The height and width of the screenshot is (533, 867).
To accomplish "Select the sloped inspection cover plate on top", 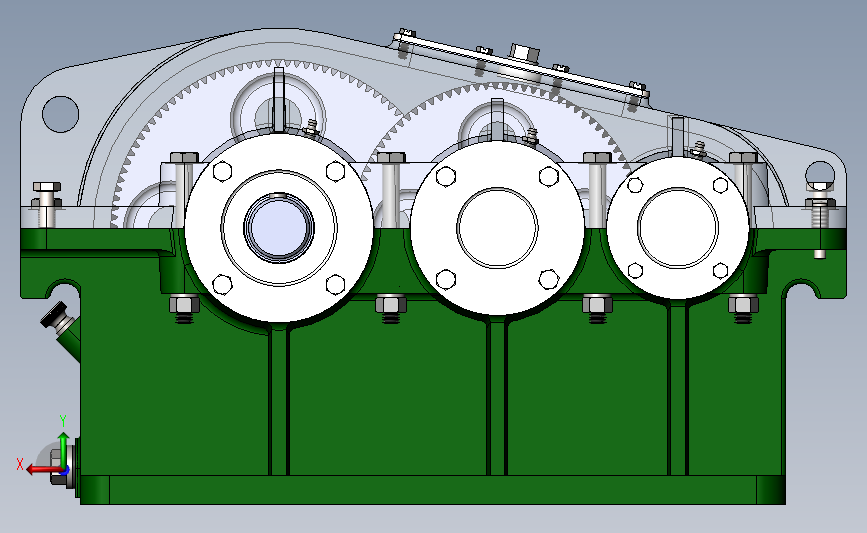I will tap(521, 64).
